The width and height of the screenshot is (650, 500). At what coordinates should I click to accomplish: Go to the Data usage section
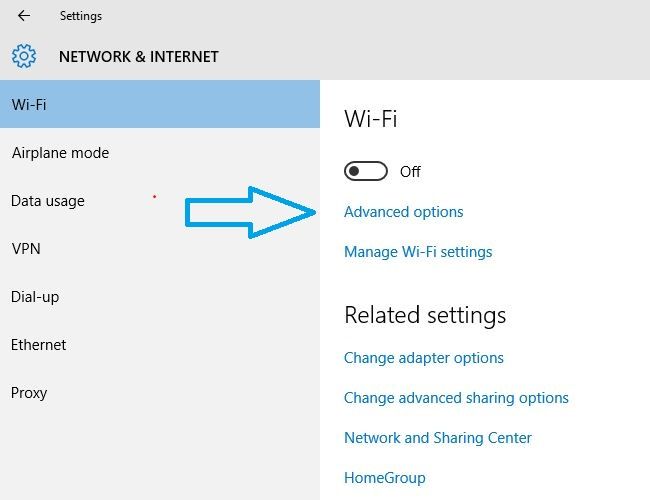pos(47,201)
